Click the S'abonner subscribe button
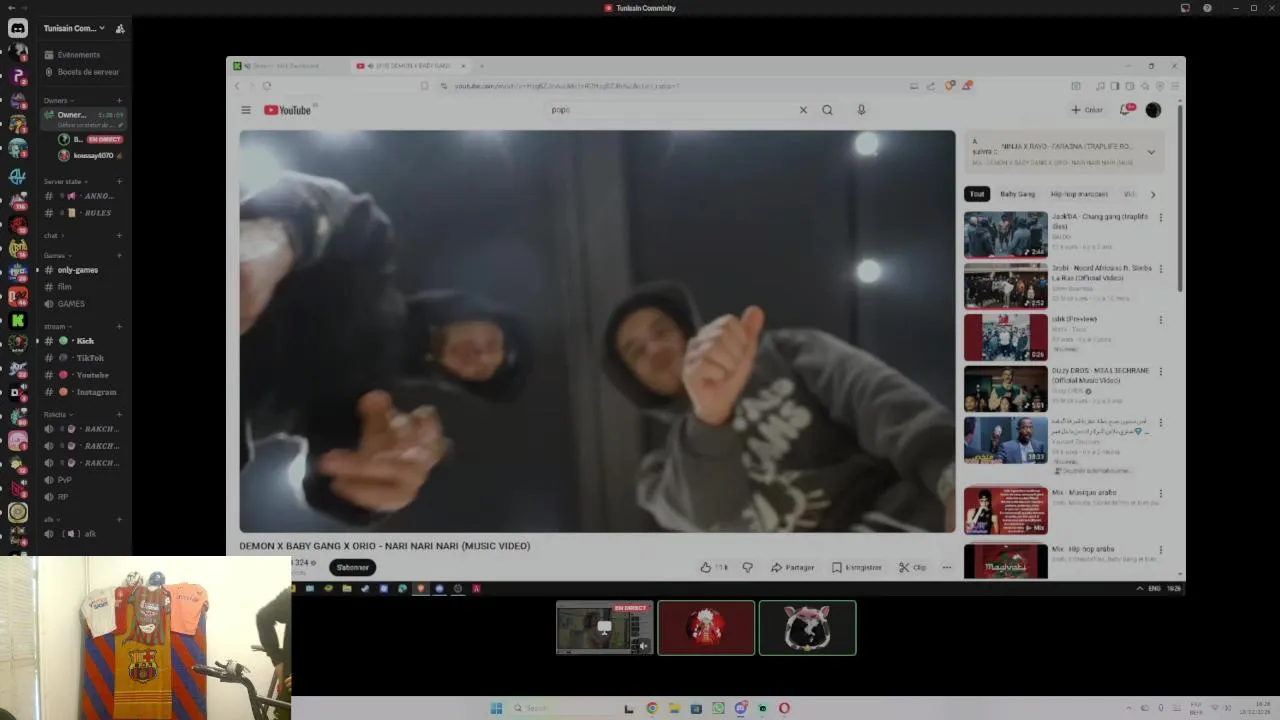Viewport: 1280px width, 720px height. point(352,567)
